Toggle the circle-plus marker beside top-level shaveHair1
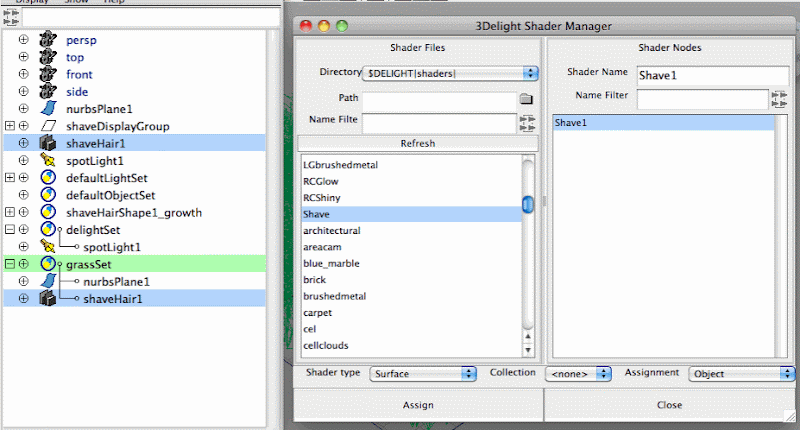 (x=23, y=143)
